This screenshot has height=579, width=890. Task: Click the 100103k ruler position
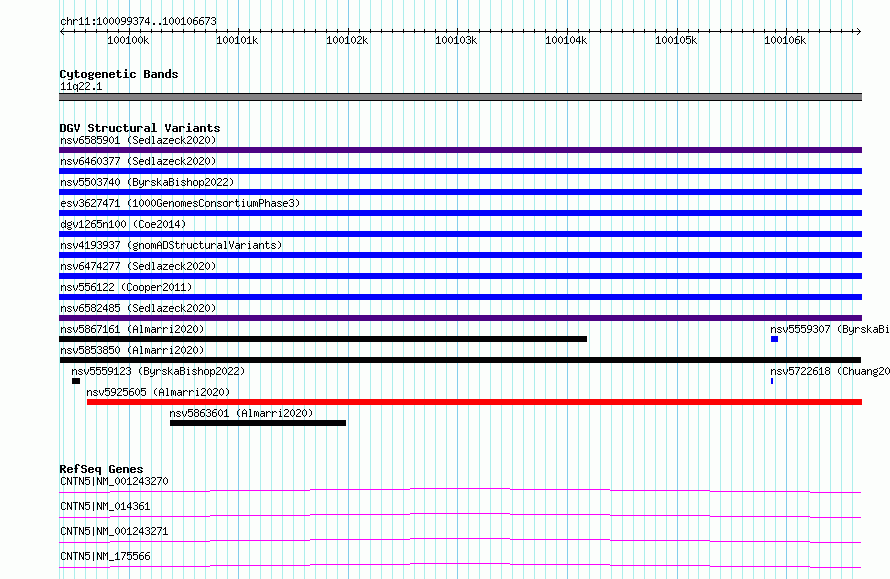[456, 40]
